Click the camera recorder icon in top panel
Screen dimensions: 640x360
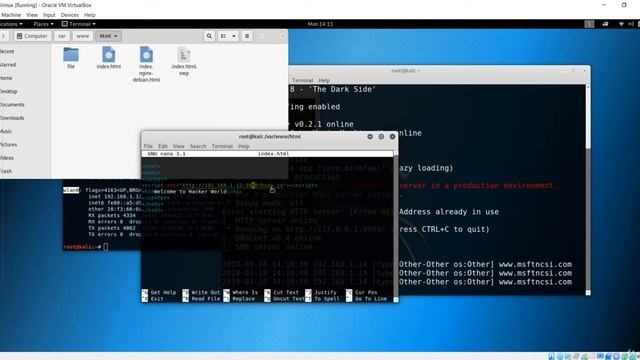click(605, 24)
